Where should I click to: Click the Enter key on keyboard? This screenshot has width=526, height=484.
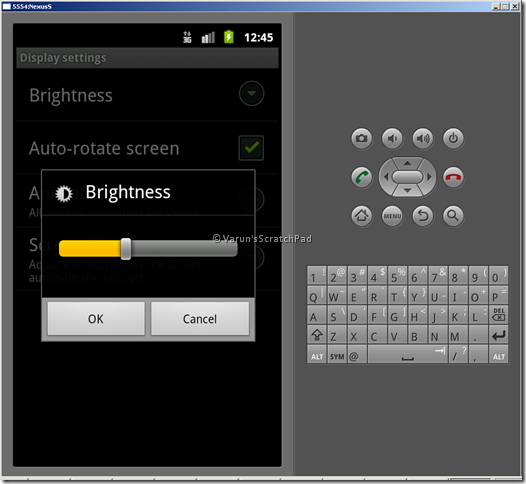498,334
